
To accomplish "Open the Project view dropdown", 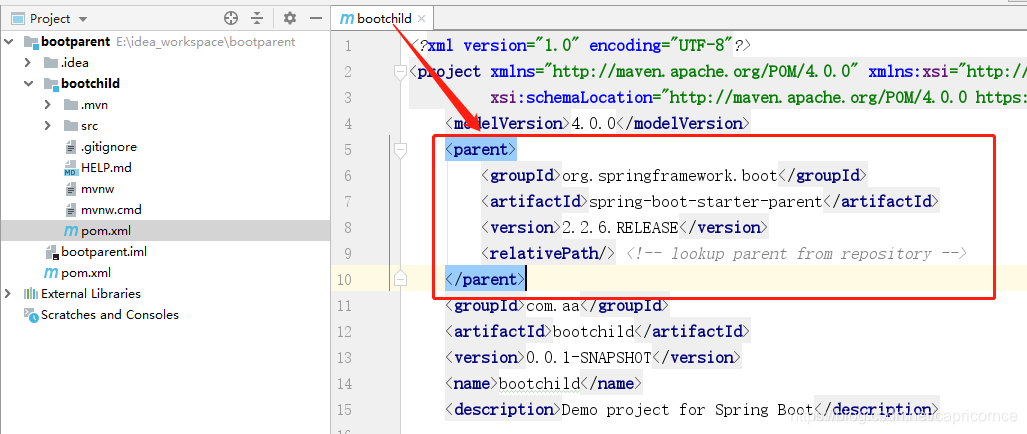I will coord(83,19).
